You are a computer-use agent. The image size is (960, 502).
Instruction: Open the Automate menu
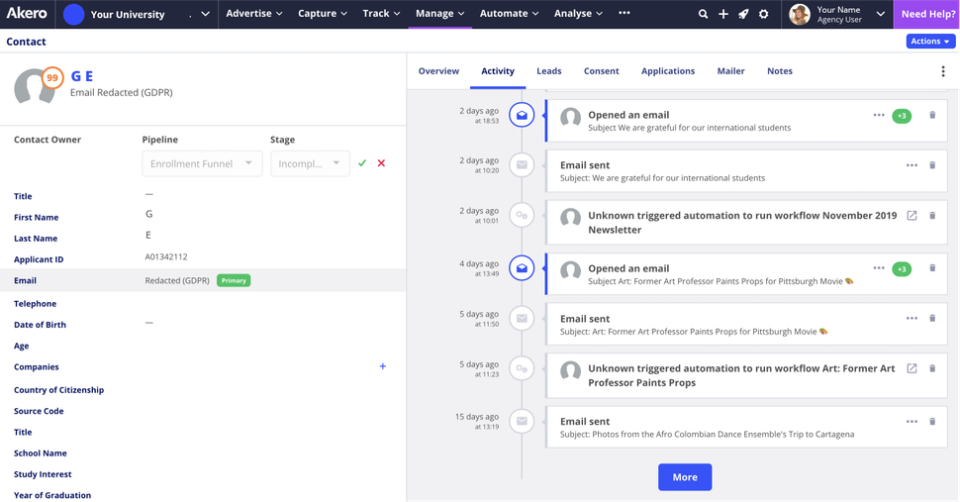[x=509, y=13]
